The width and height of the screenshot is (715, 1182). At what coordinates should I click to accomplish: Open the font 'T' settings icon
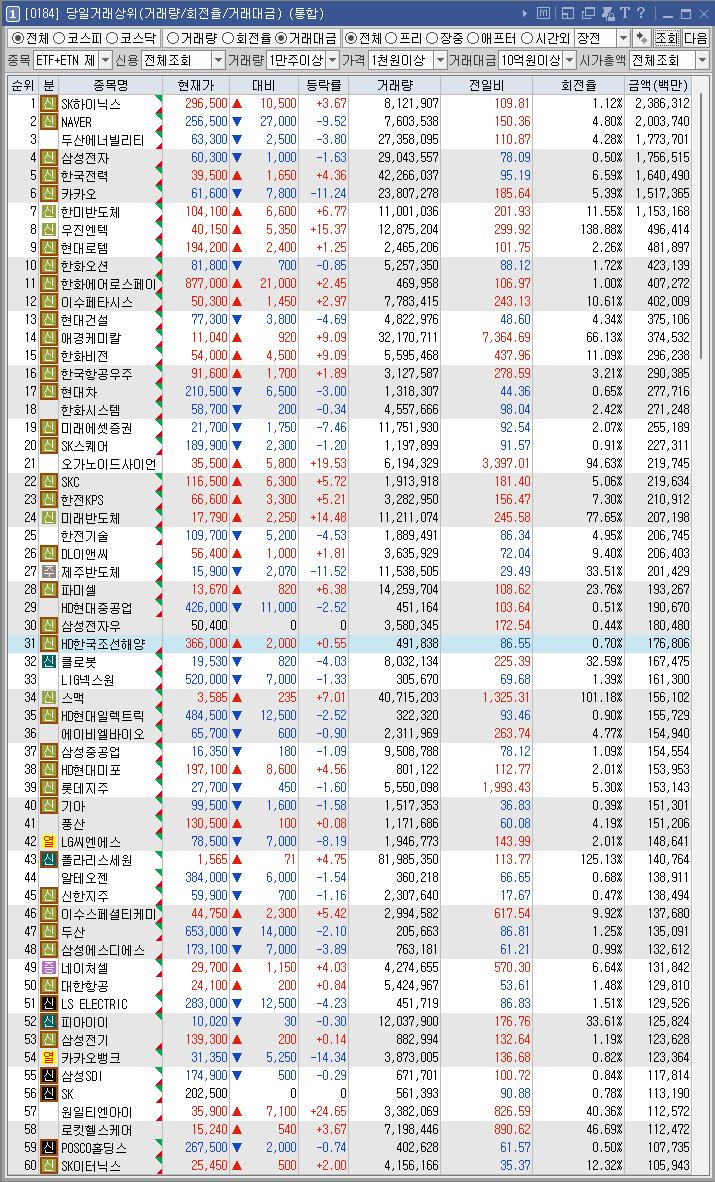[624, 14]
